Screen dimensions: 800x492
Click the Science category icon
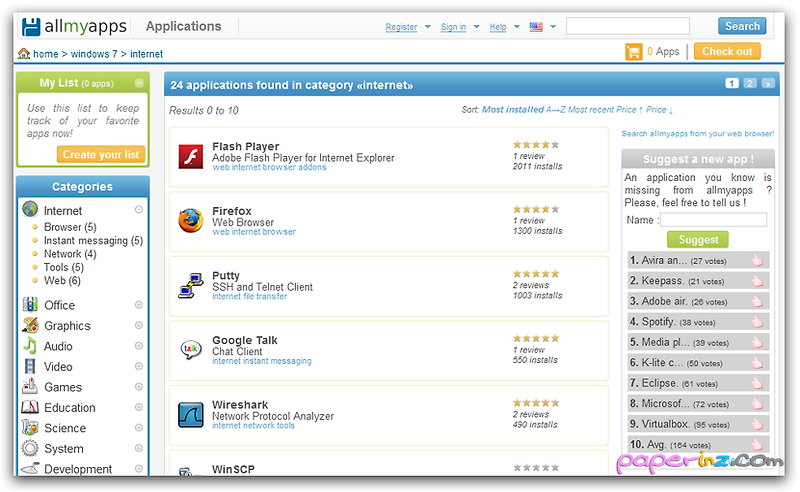[30, 427]
